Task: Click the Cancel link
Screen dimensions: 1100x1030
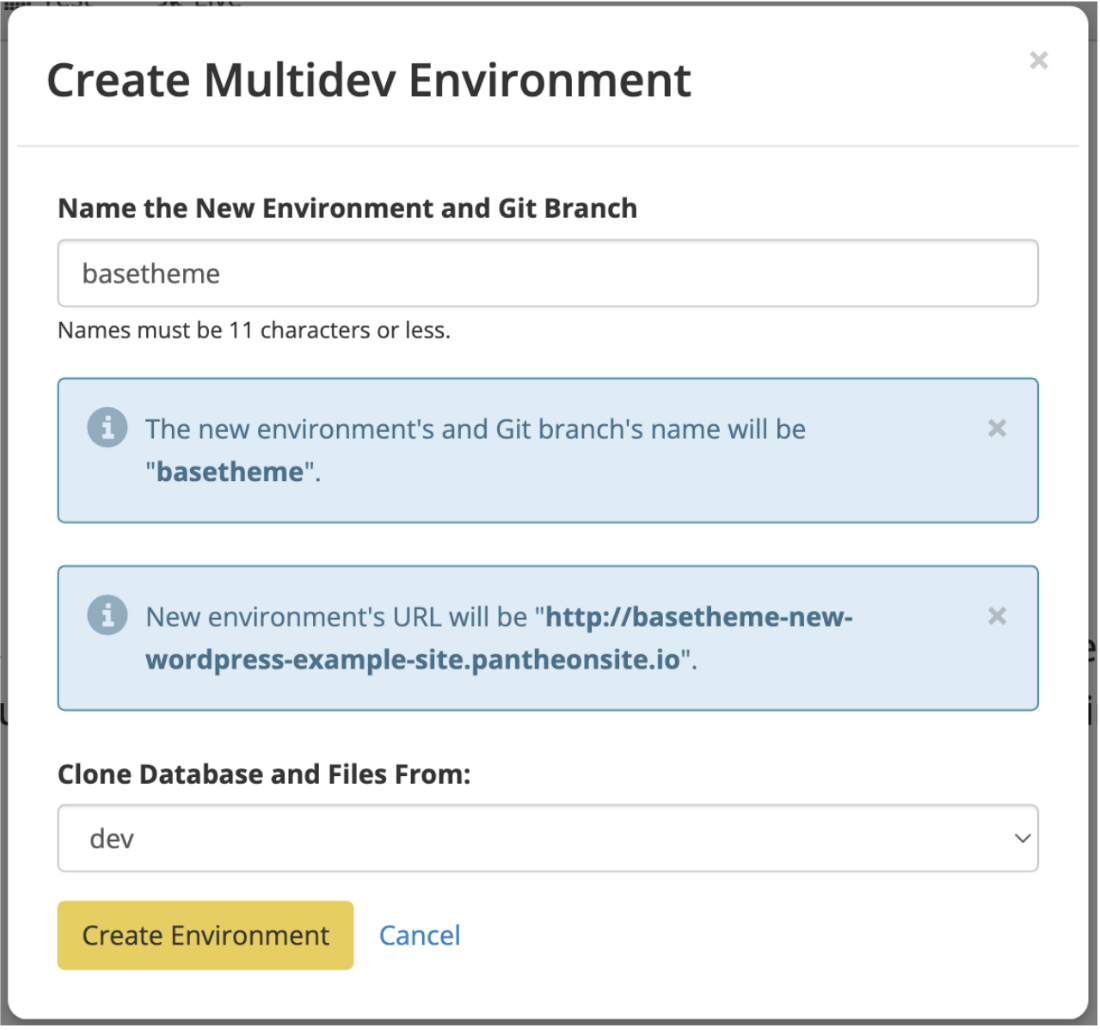Action: click(x=419, y=936)
